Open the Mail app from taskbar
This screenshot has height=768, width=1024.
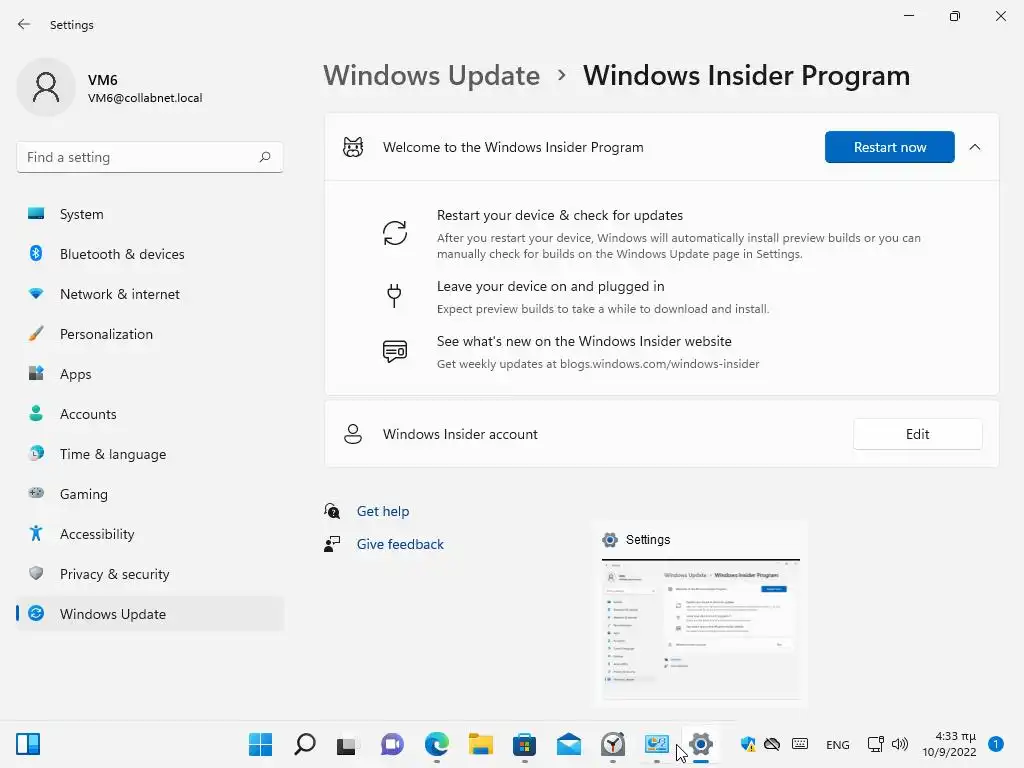[x=569, y=744]
